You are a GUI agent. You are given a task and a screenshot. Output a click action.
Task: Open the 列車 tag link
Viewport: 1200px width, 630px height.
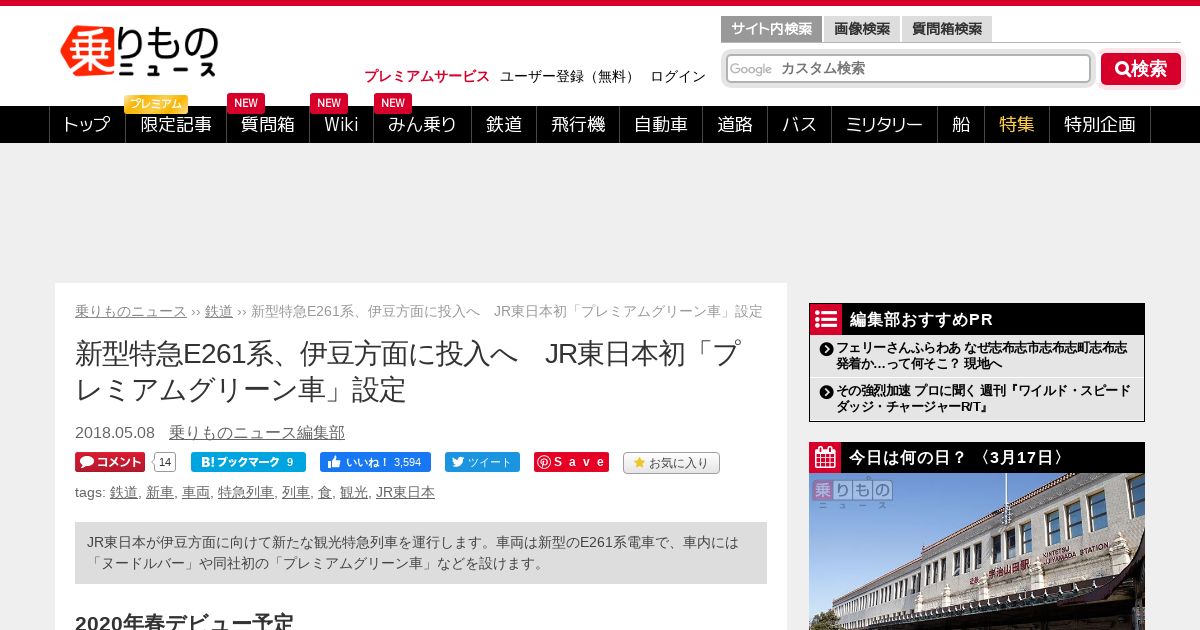pyautogui.click(x=296, y=492)
